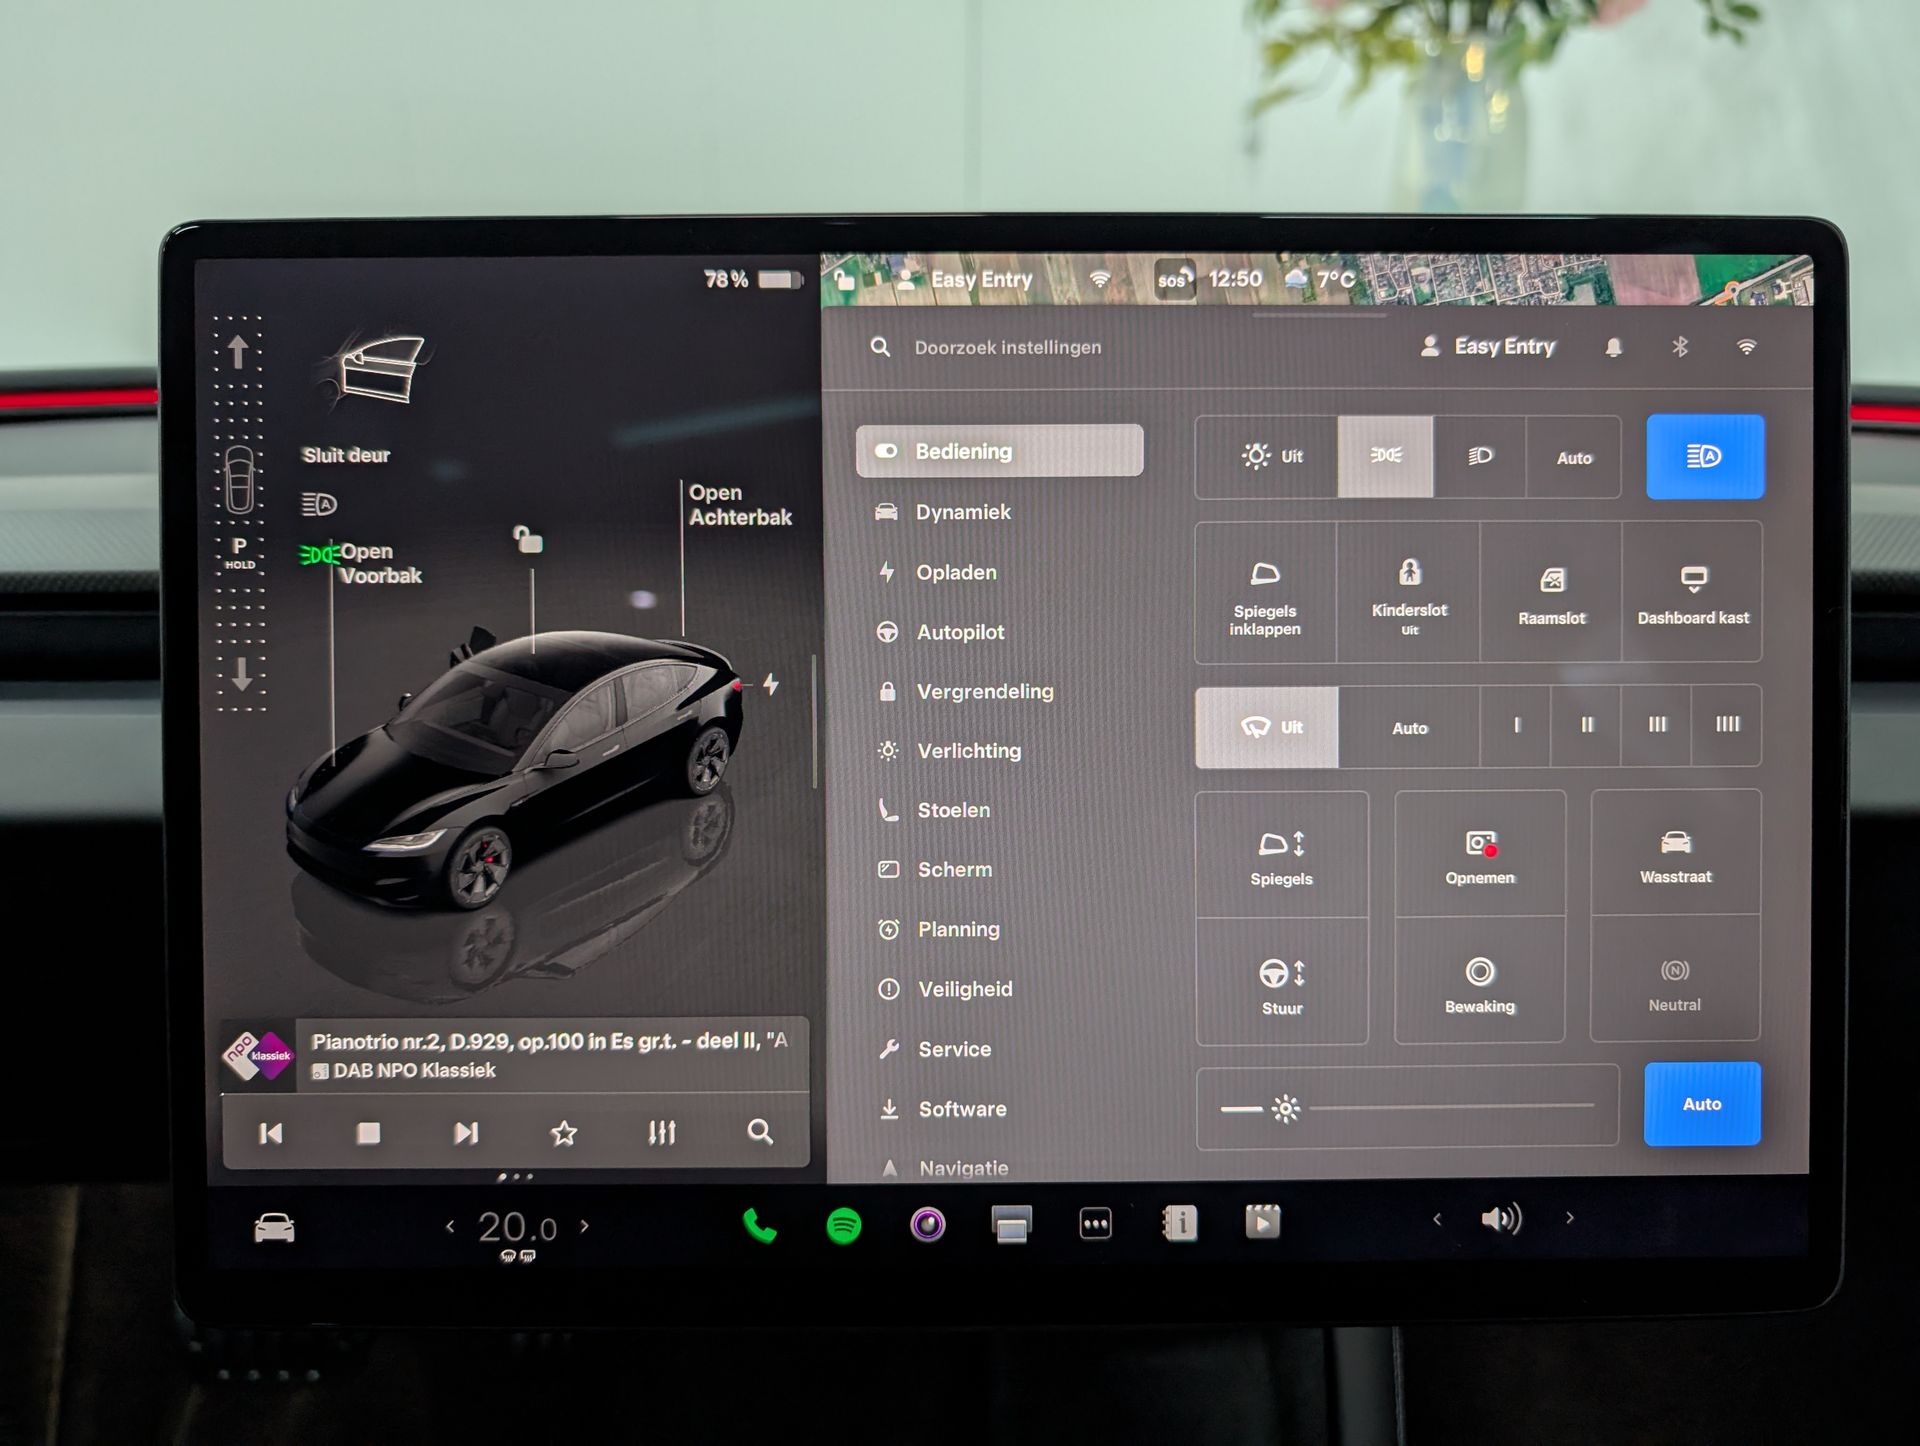Set wipers to Auto mode
Viewport: 1920px width, 1446px height.
1409,728
